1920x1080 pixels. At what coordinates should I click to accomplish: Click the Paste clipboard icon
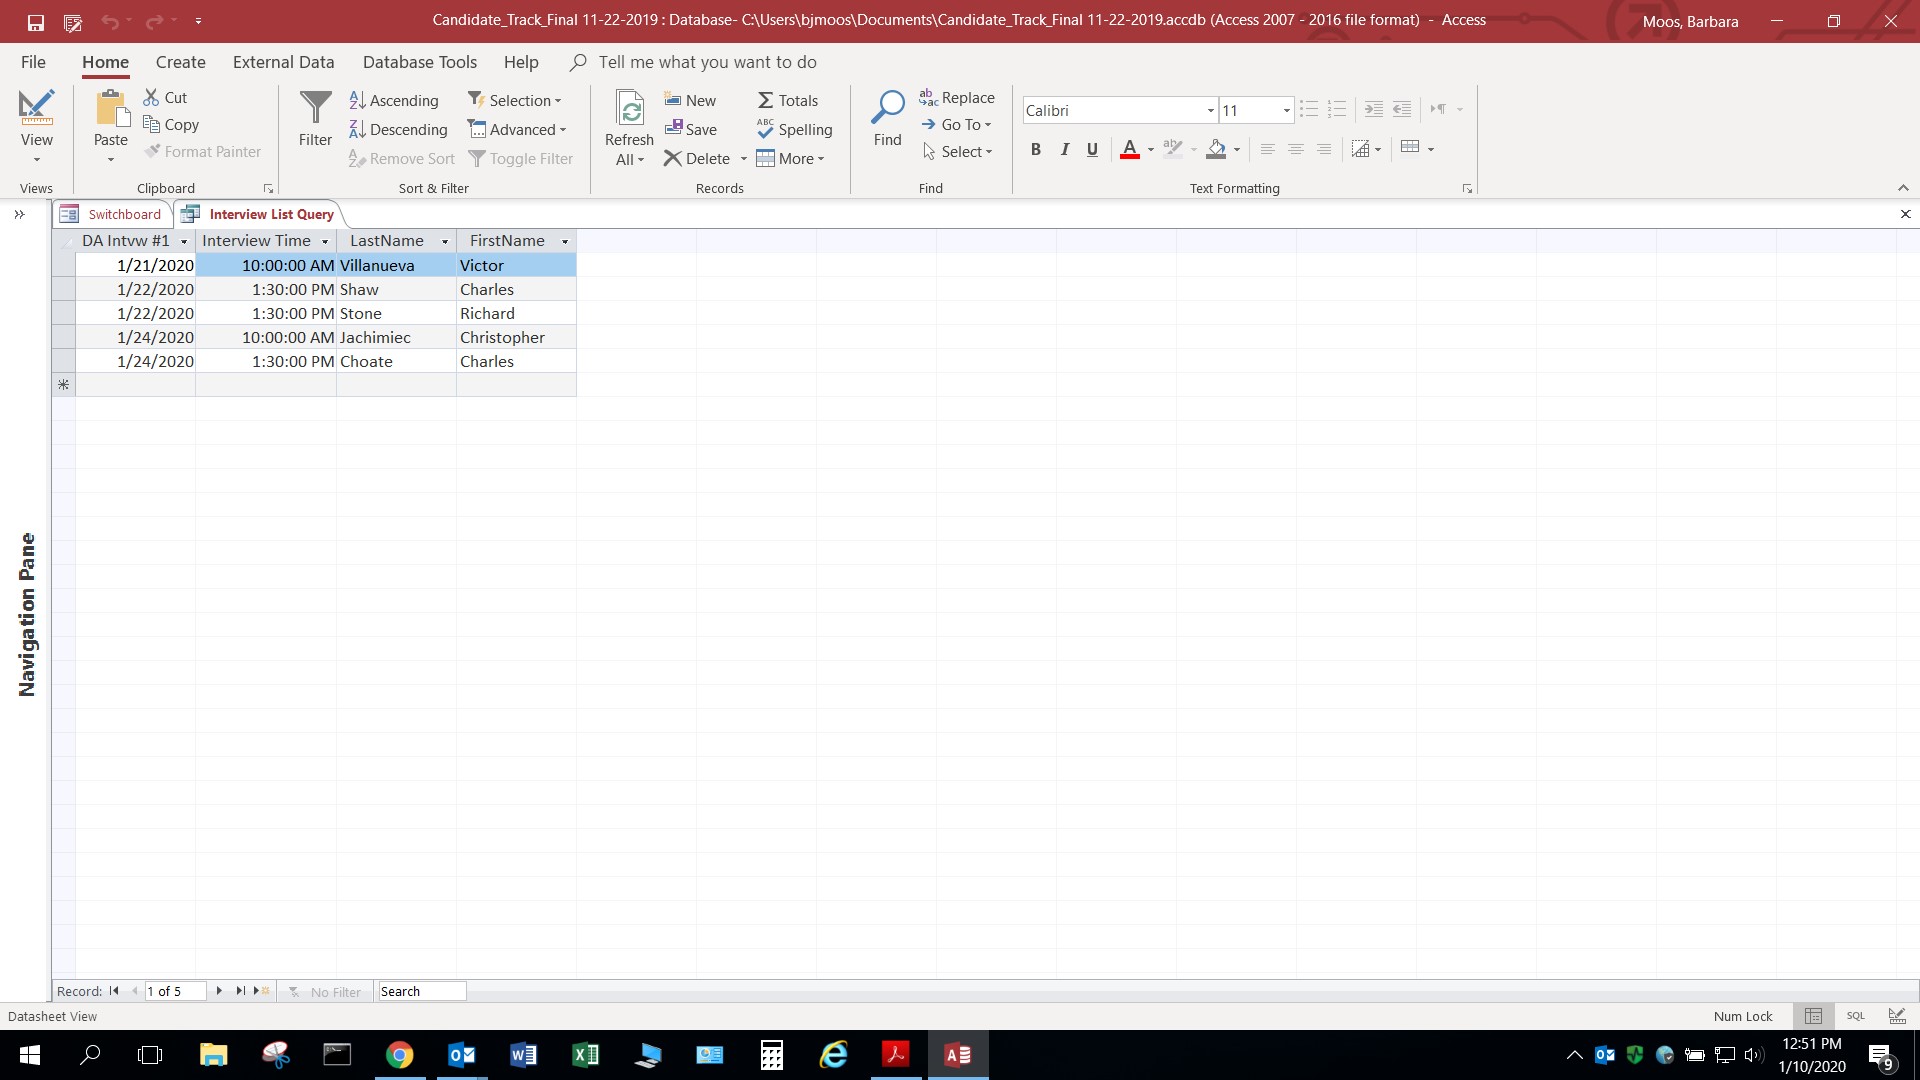pyautogui.click(x=110, y=108)
